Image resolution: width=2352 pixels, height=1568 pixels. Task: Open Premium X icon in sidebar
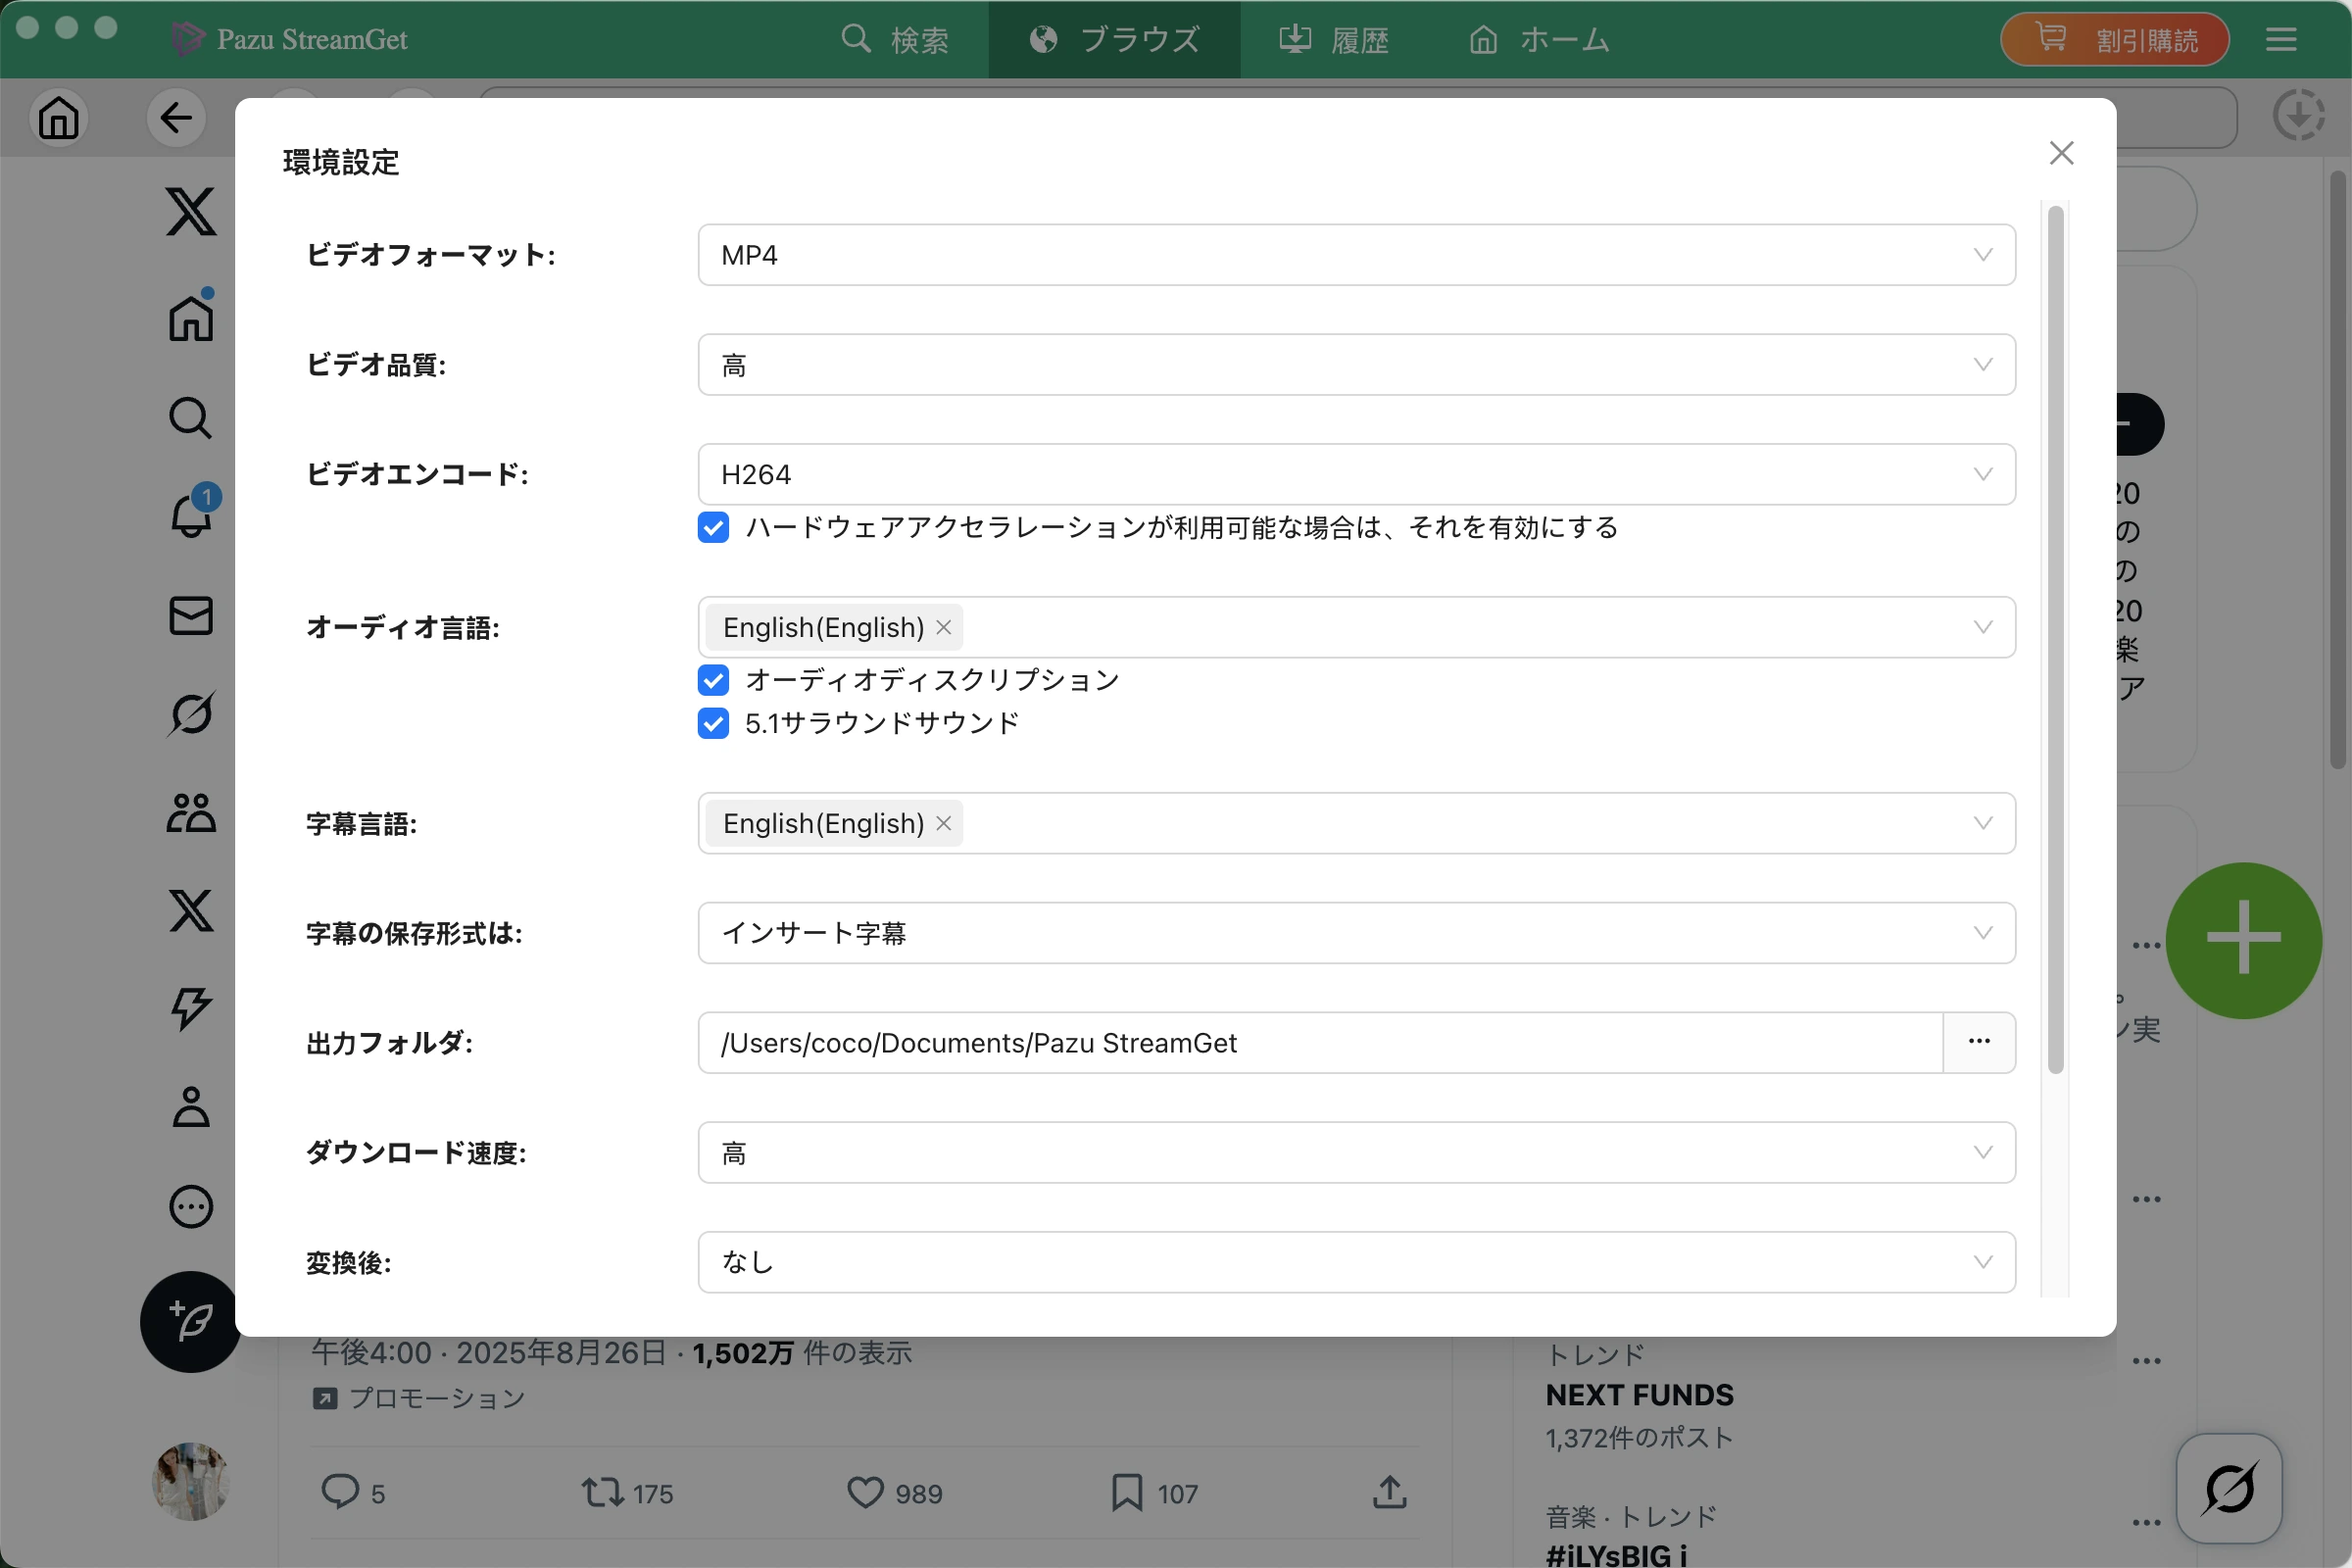190,910
